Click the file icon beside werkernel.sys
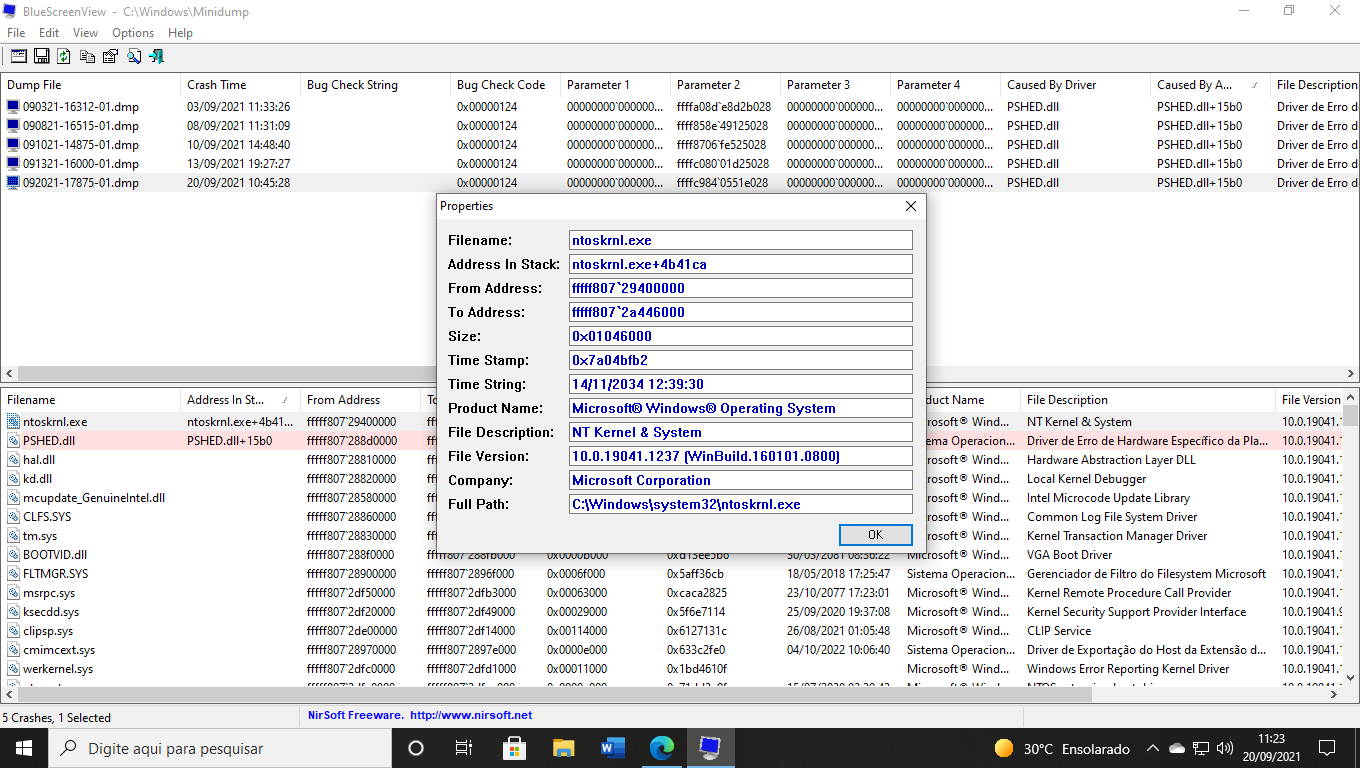The height and width of the screenshot is (768, 1360). click(x=13, y=669)
